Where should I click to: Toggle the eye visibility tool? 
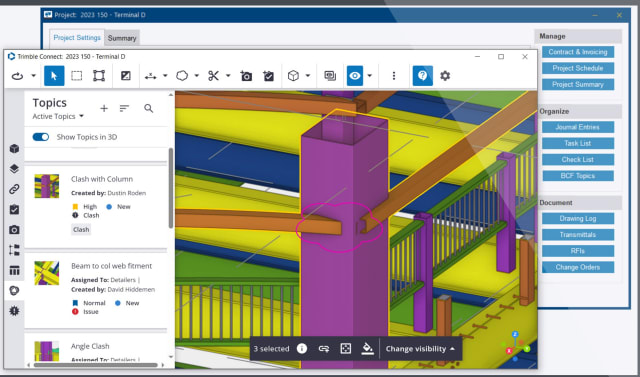[355, 76]
